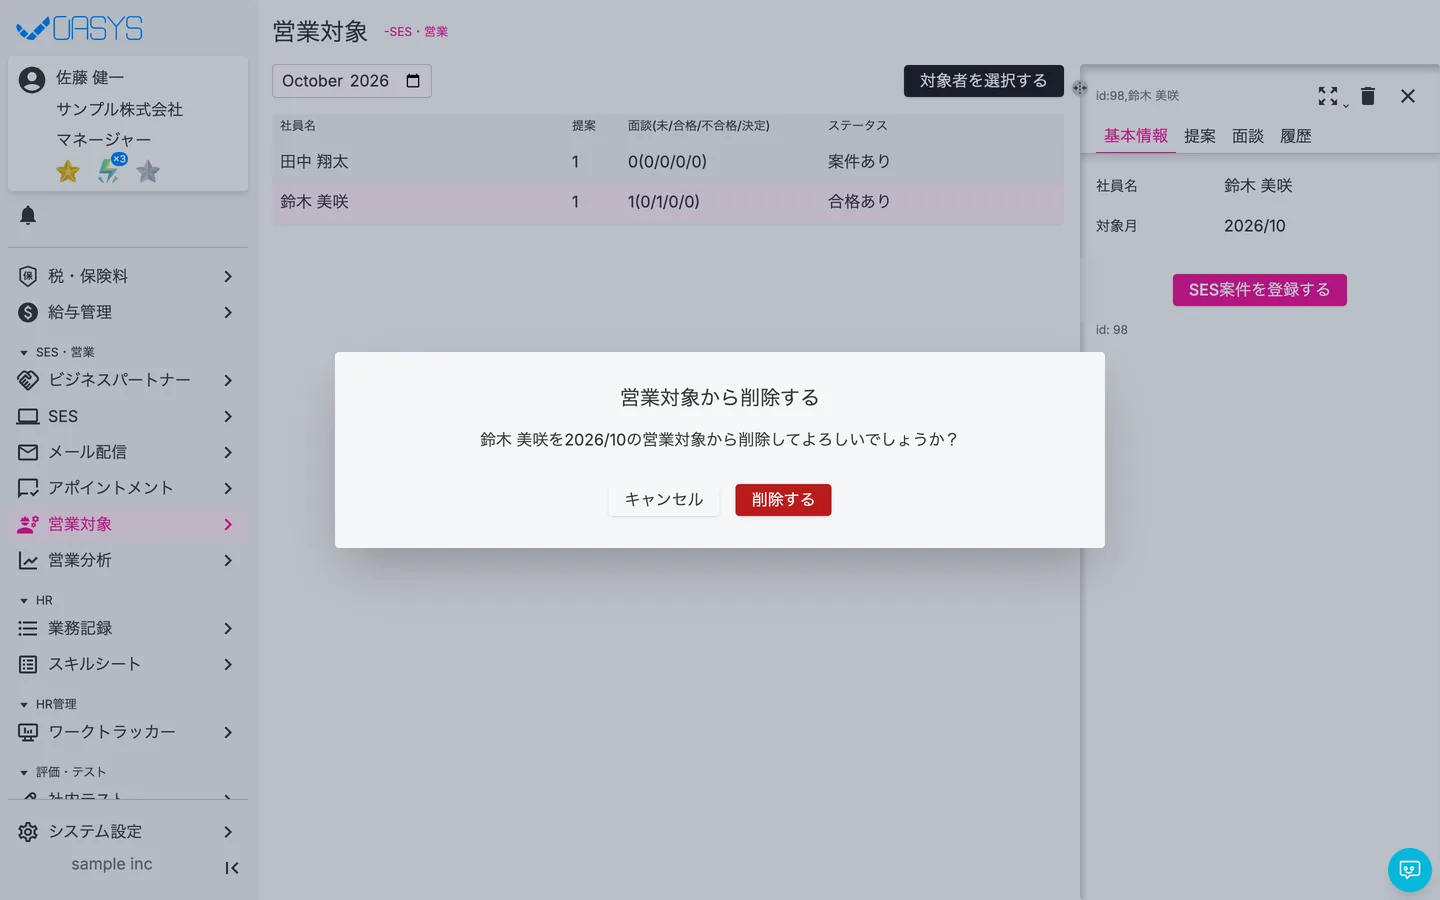The image size is (1440, 900).
Task: Switch to 提案 tab
Action: coord(1200,136)
